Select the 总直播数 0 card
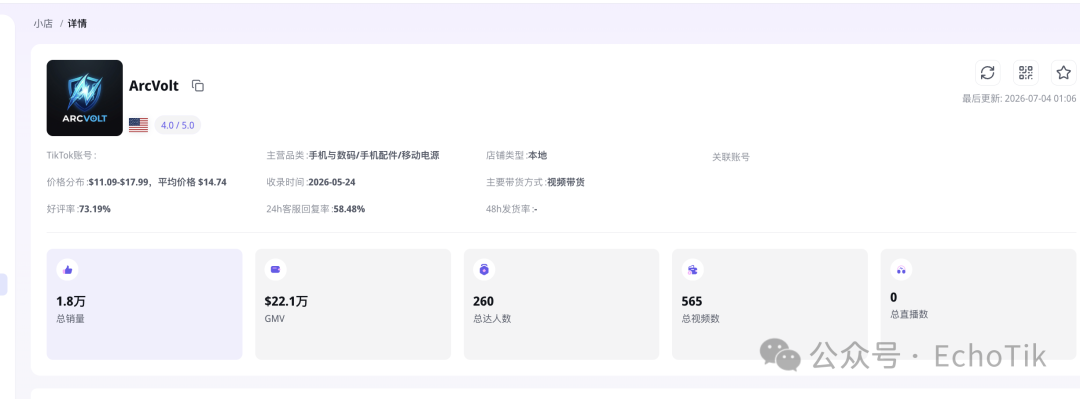1080x399 pixels. tap(978, 304)
